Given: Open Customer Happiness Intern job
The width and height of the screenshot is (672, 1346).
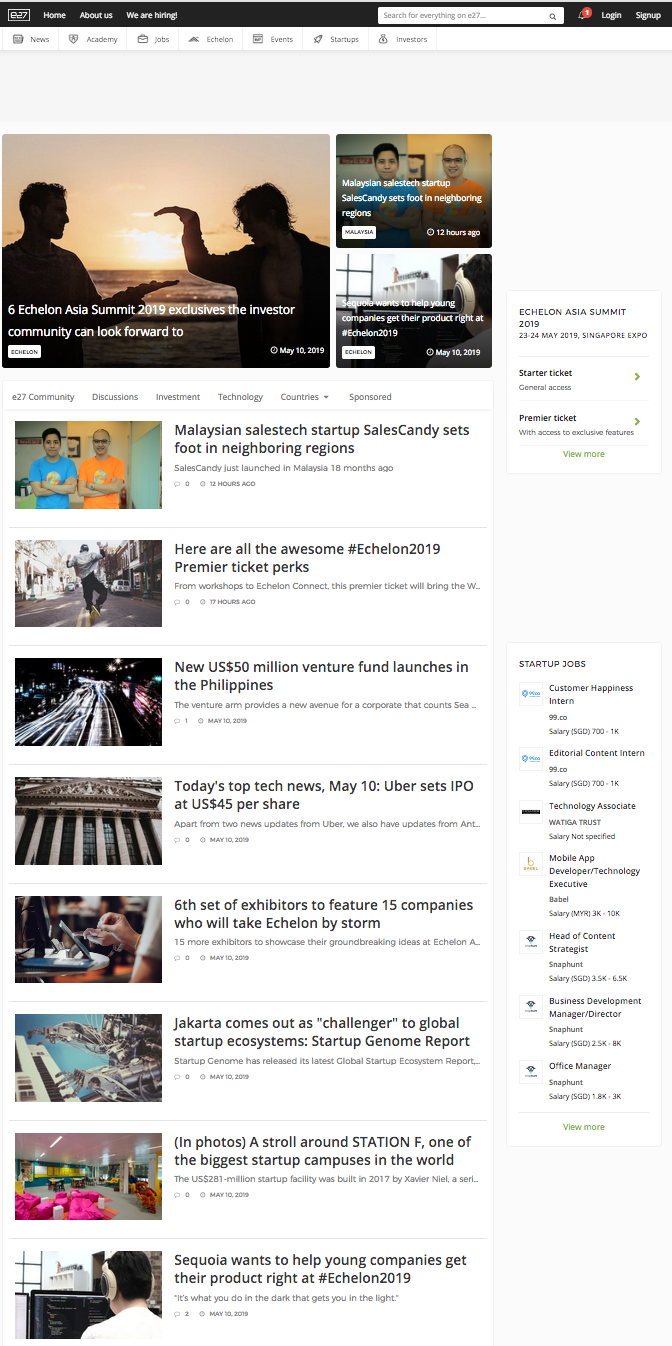Looking at the screenshot, I should [x=591, y=694].
